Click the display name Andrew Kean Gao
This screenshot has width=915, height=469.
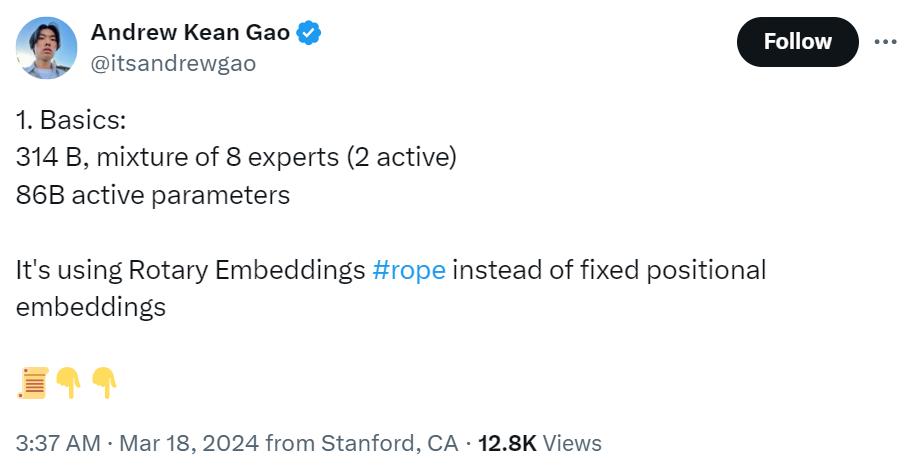[x=190, y=33]
